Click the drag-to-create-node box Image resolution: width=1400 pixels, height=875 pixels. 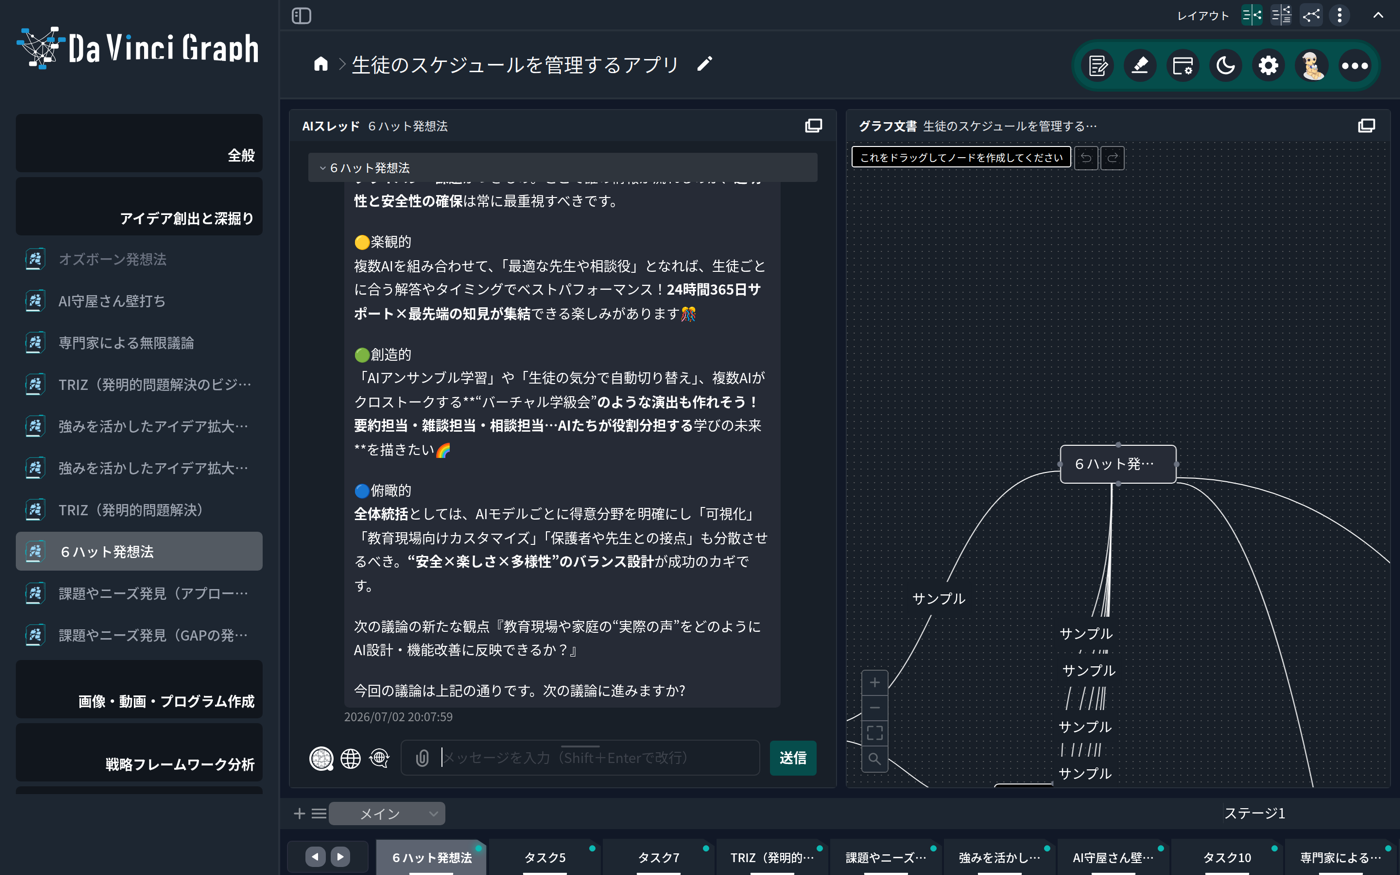961,157
